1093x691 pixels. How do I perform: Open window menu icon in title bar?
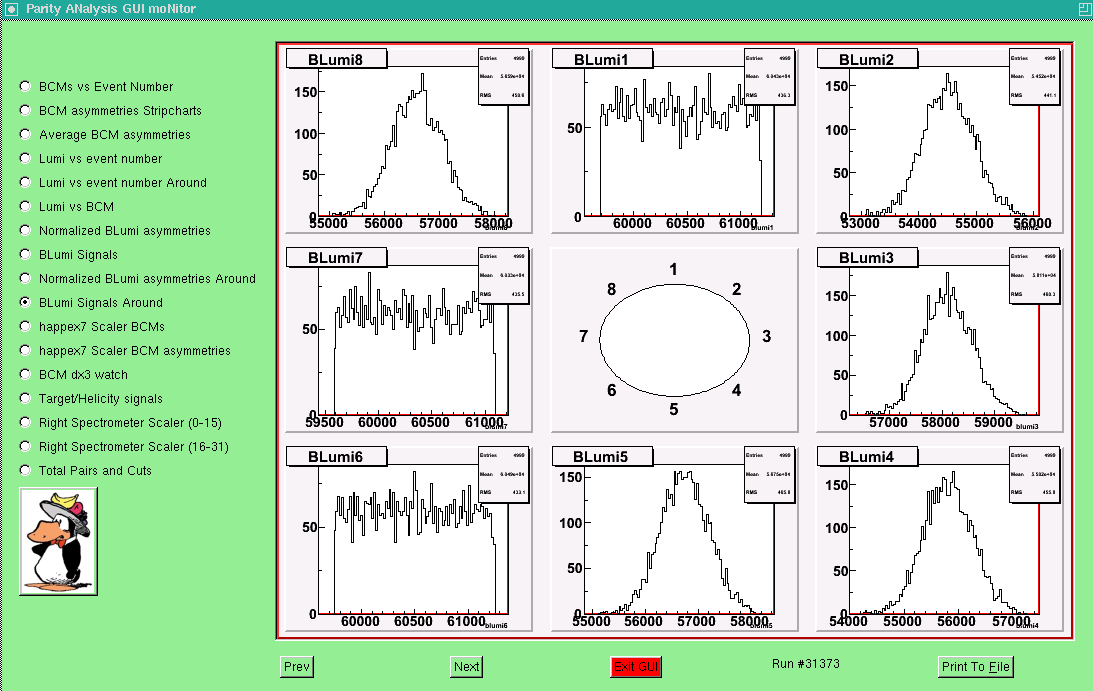pyautogui.click(x=11, y=9)
